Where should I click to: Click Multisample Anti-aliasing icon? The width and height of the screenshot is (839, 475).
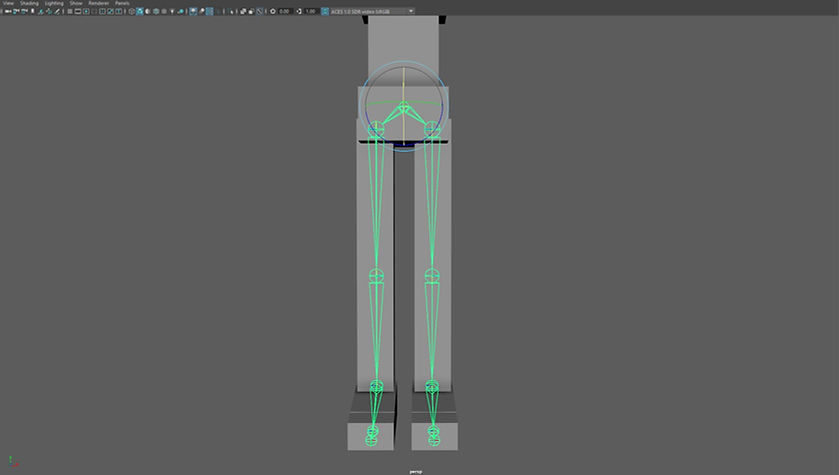(x=210, y=11)
